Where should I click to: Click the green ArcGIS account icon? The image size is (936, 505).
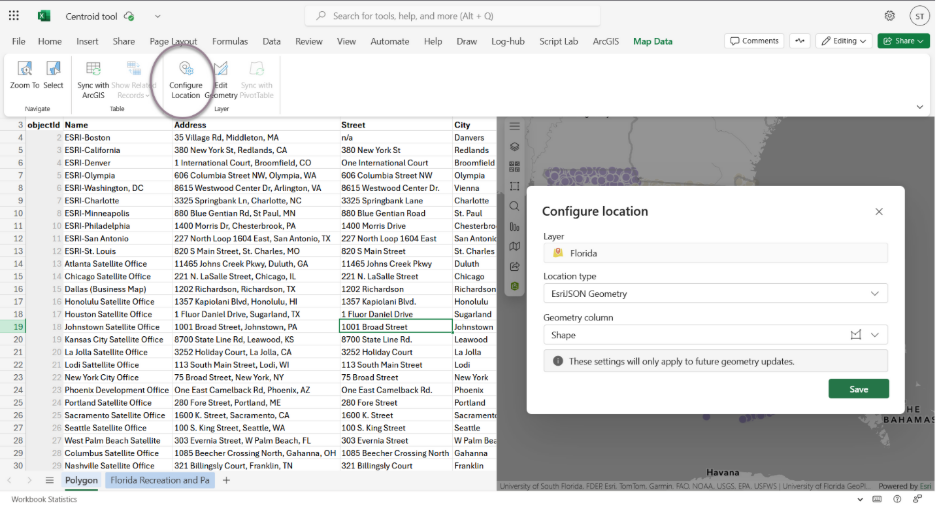point(515,287)
